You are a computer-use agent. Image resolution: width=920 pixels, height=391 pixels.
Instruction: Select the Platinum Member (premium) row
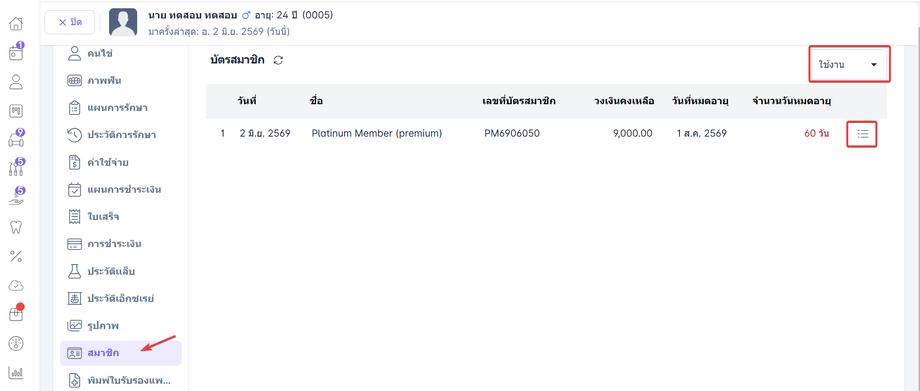(x=546, y=133)
